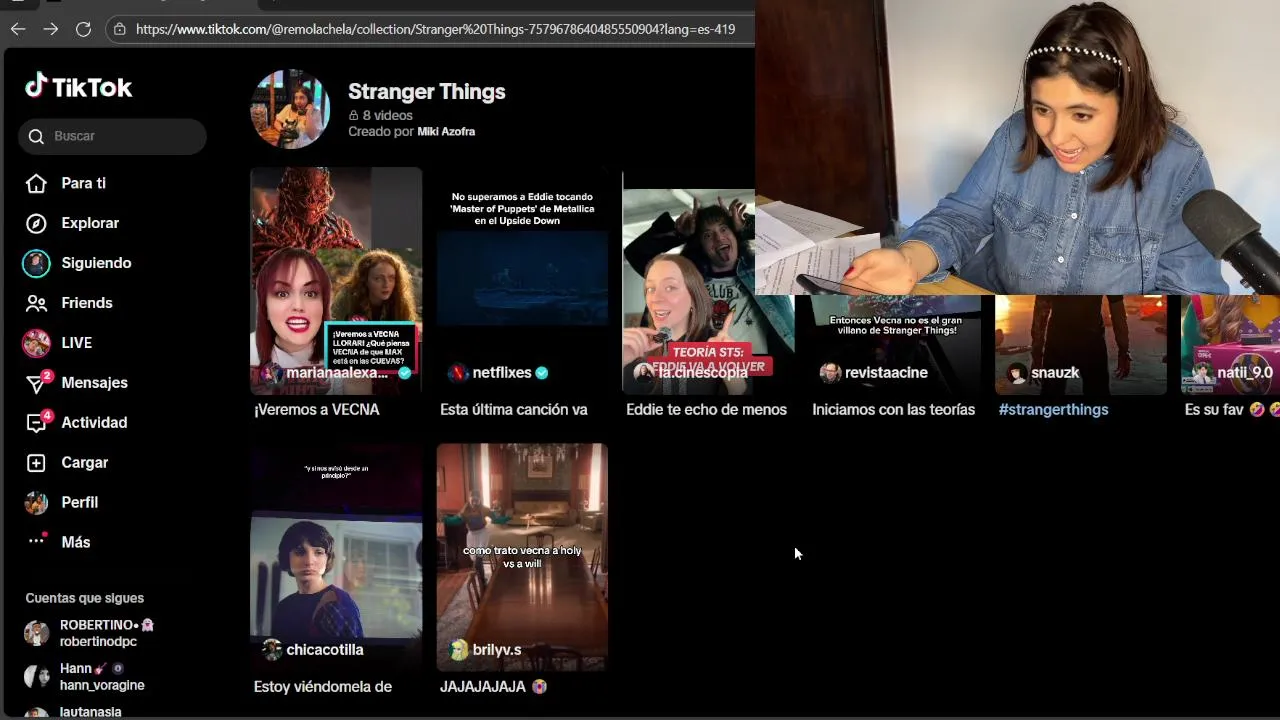Screen dimensions: 1280x720
Task: Click caption 'Estoy viéndomela de'
Action: (x=322, y=687)
